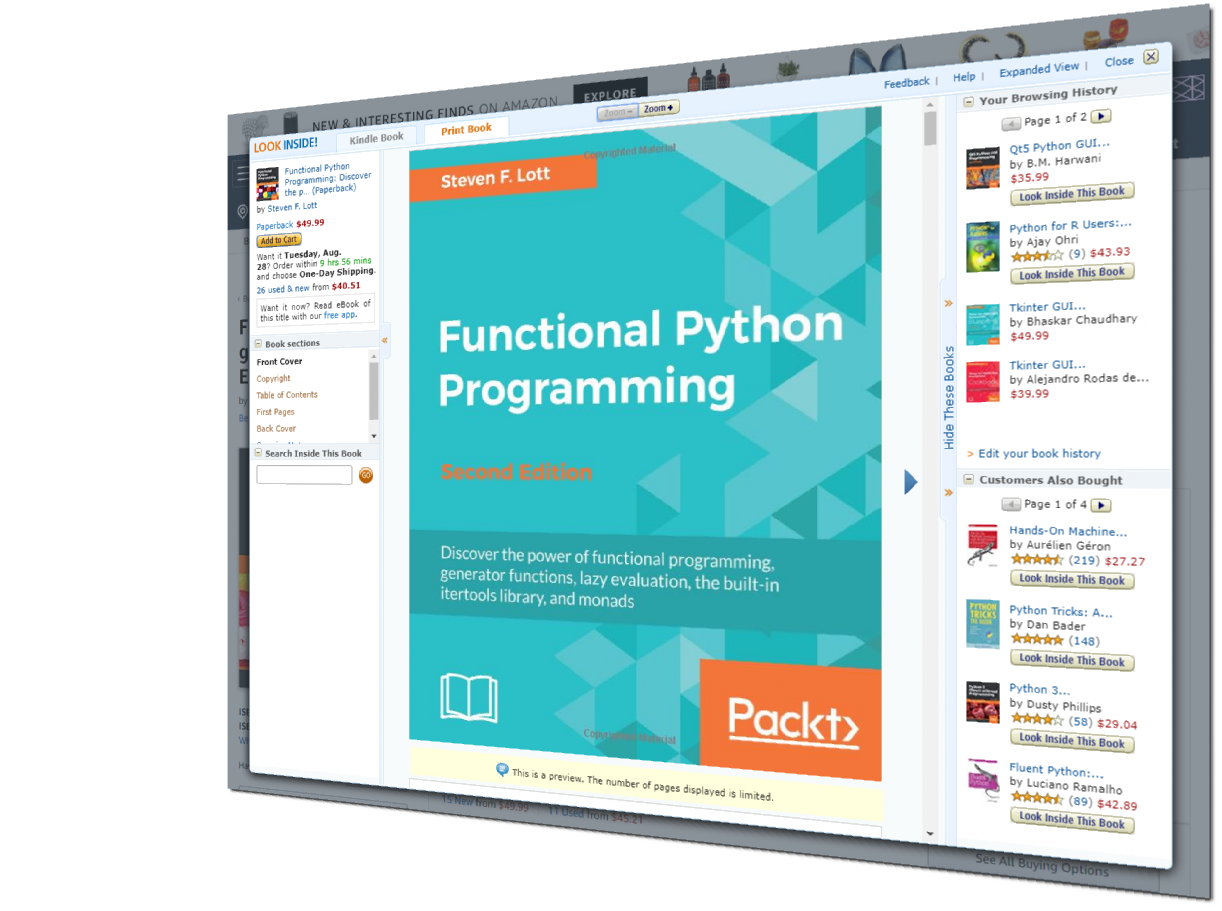Click Fluent Python cover thumbnail

pos(983,781)
